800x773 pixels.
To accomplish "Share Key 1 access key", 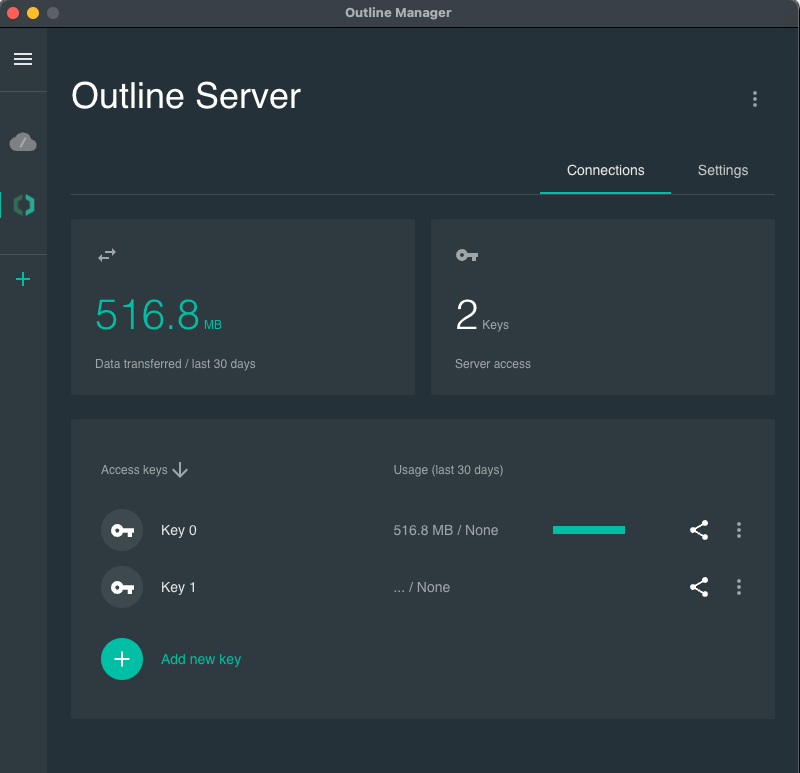I will [x=699, y=587].
